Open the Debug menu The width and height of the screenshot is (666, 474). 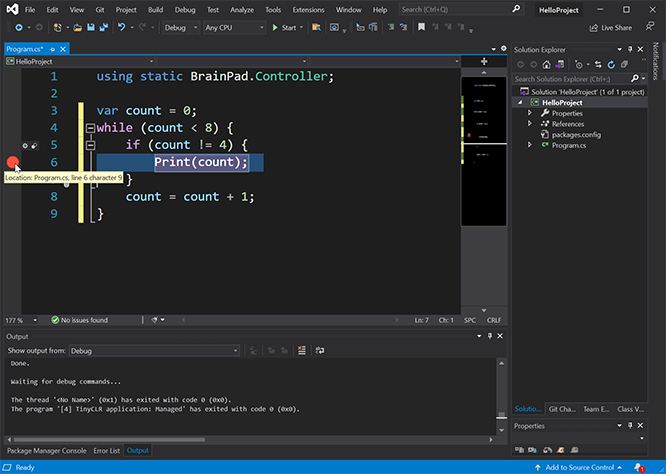click(185, 10)
